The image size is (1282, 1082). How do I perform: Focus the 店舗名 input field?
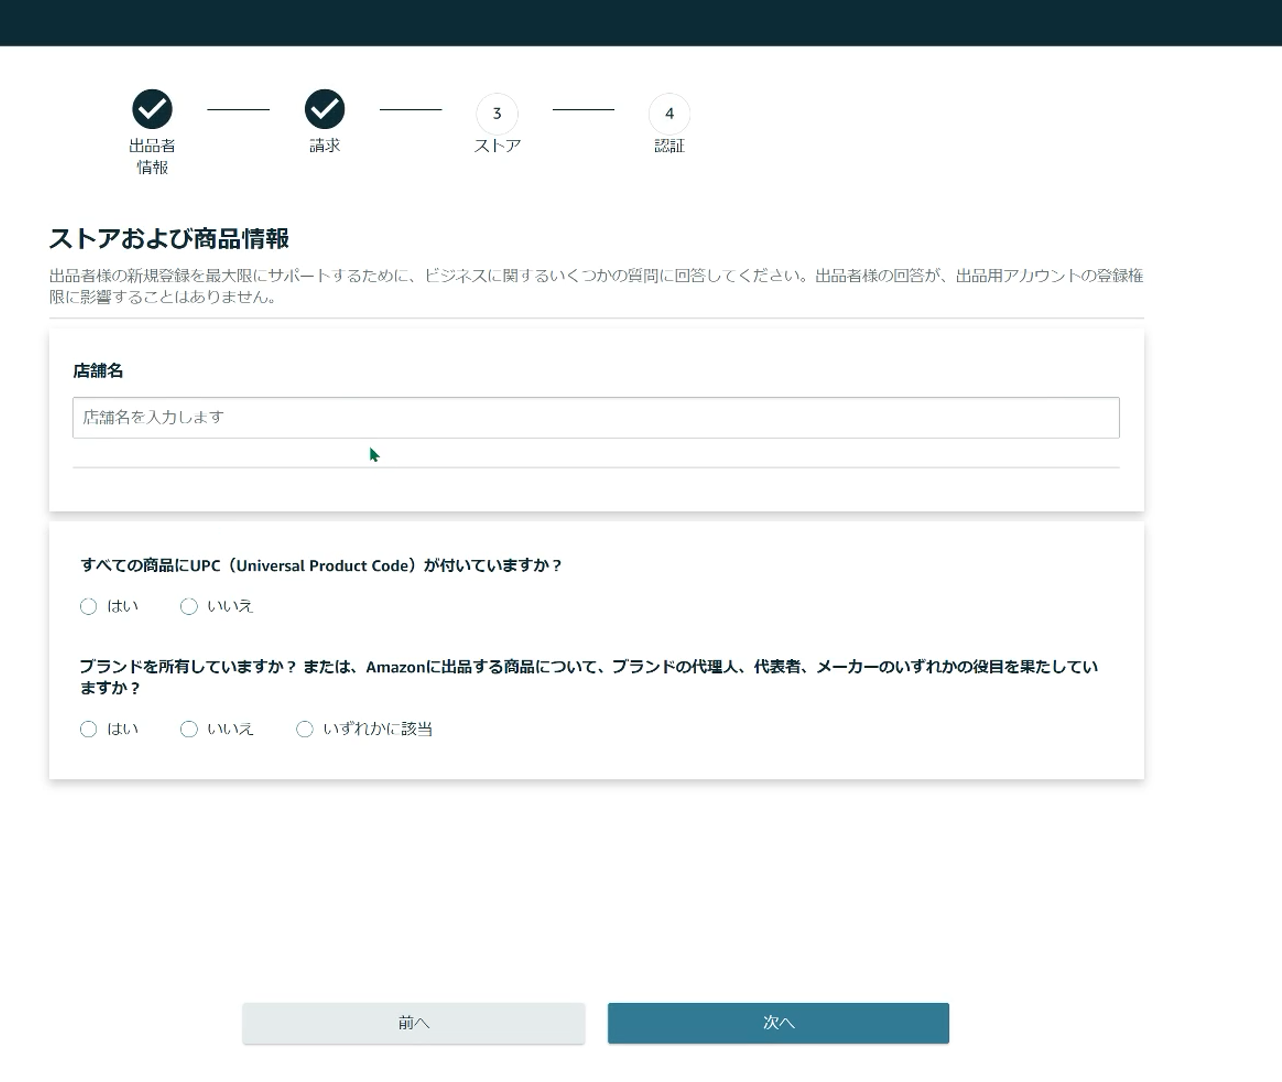pos(596,417)
